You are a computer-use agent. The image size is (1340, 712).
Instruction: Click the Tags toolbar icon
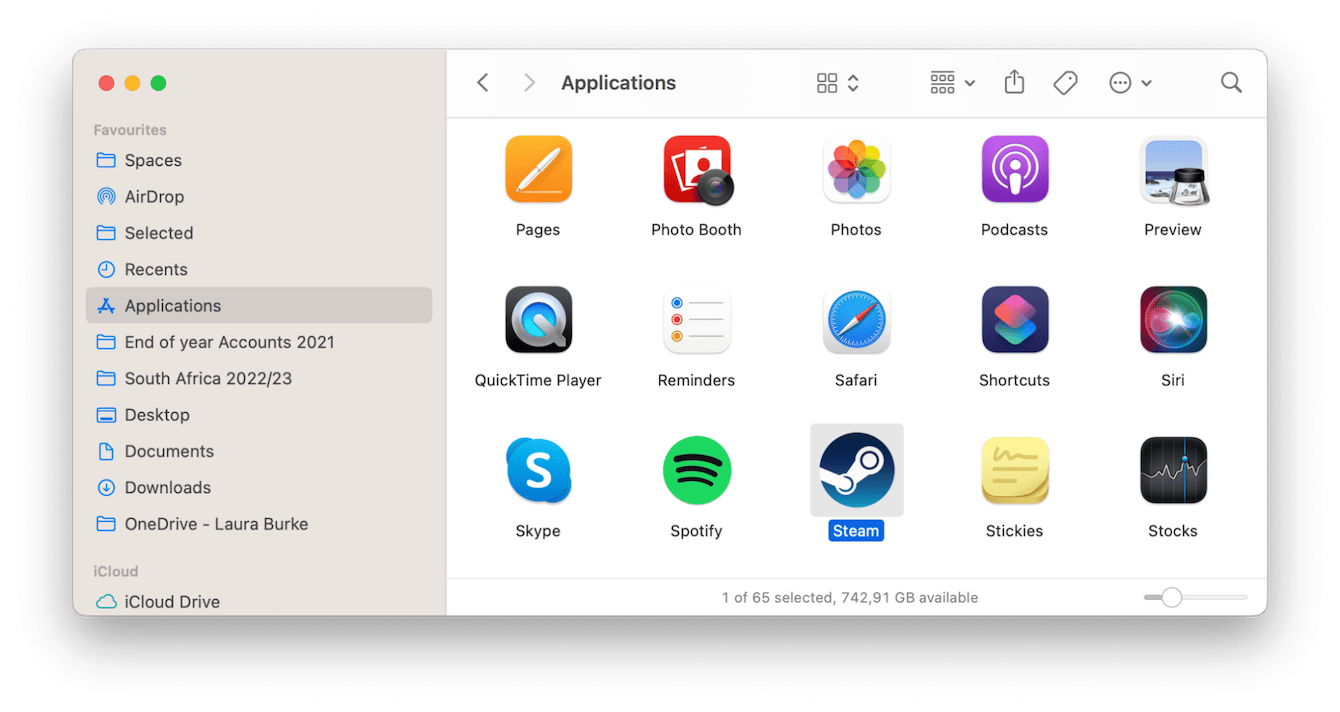pos(1064,82)
